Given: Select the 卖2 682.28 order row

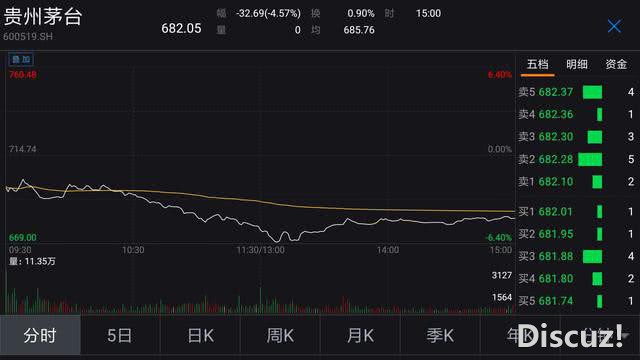Looking at the screenshot, I should pos(576,159).
